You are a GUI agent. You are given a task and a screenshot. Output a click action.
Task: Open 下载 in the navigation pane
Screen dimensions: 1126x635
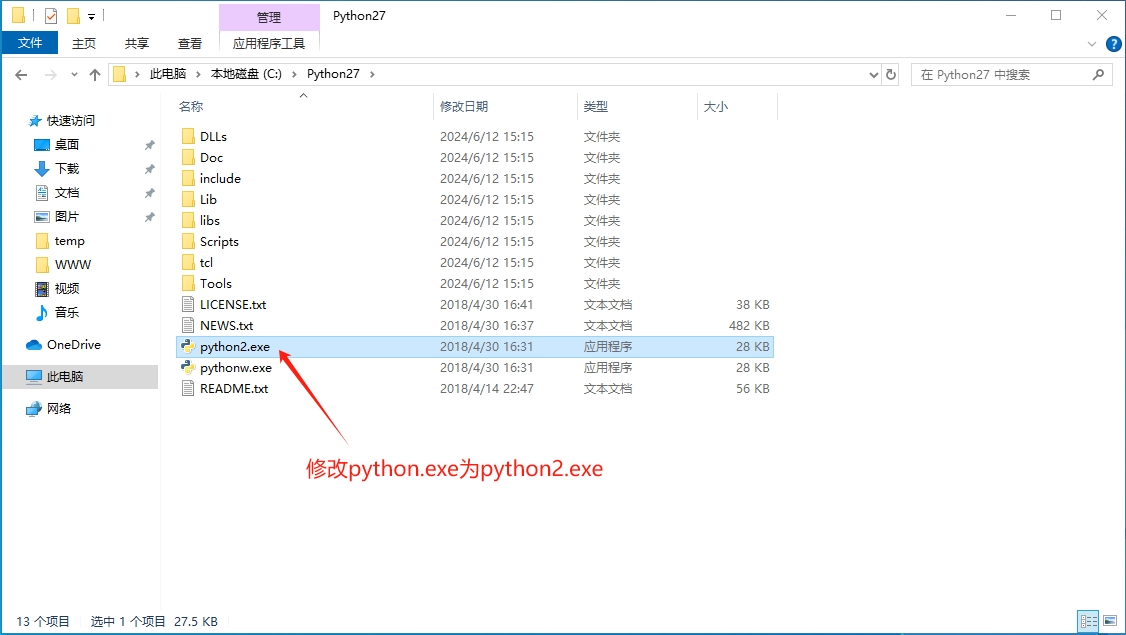click(x=67, y=169)
